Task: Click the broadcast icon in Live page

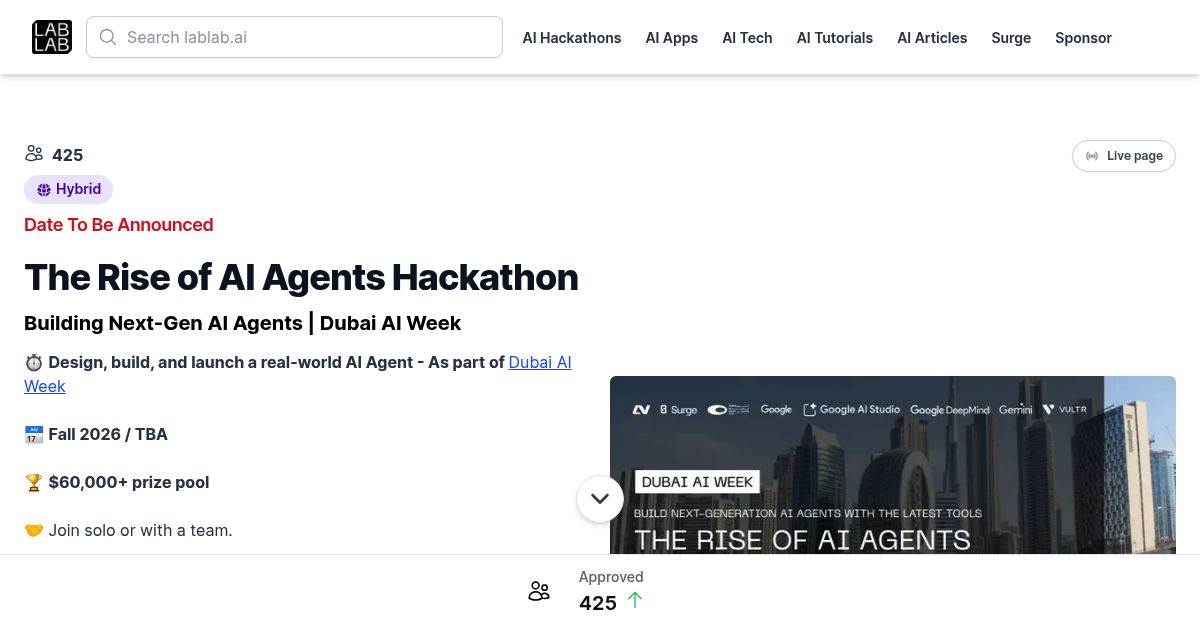Action: click(x=1092, y=156)
